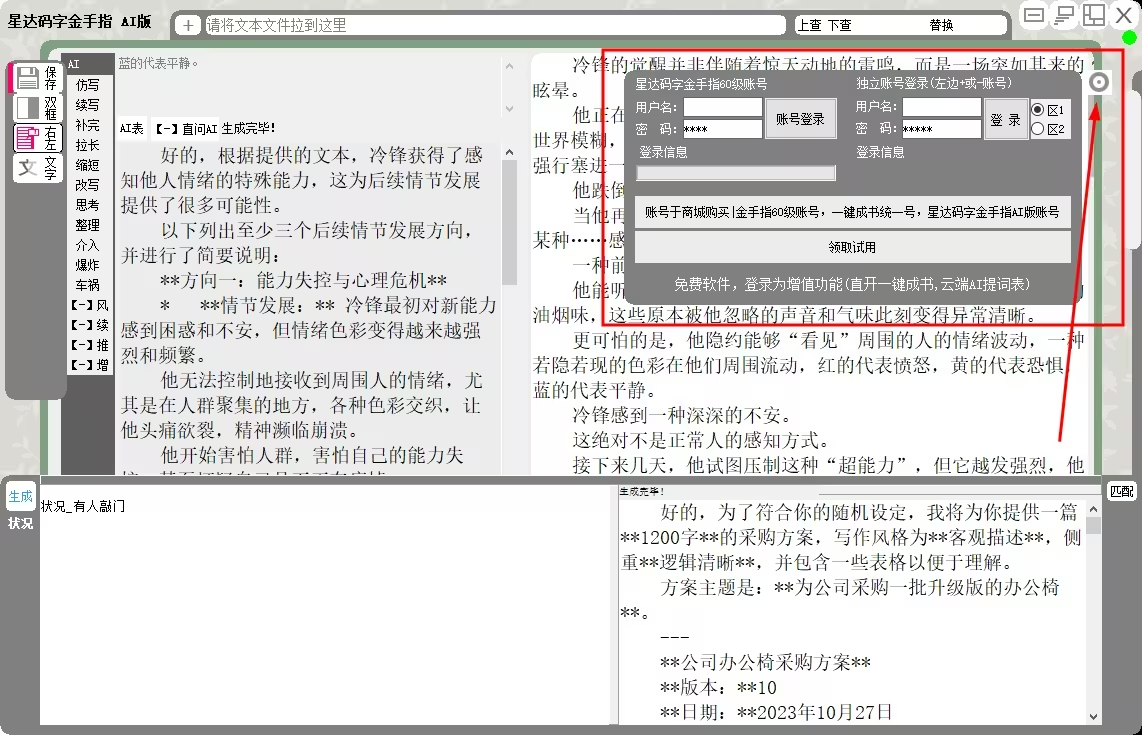Click 下查 to search downward
This screenshot has width=1142, height=735.
(x=840, y=25)
